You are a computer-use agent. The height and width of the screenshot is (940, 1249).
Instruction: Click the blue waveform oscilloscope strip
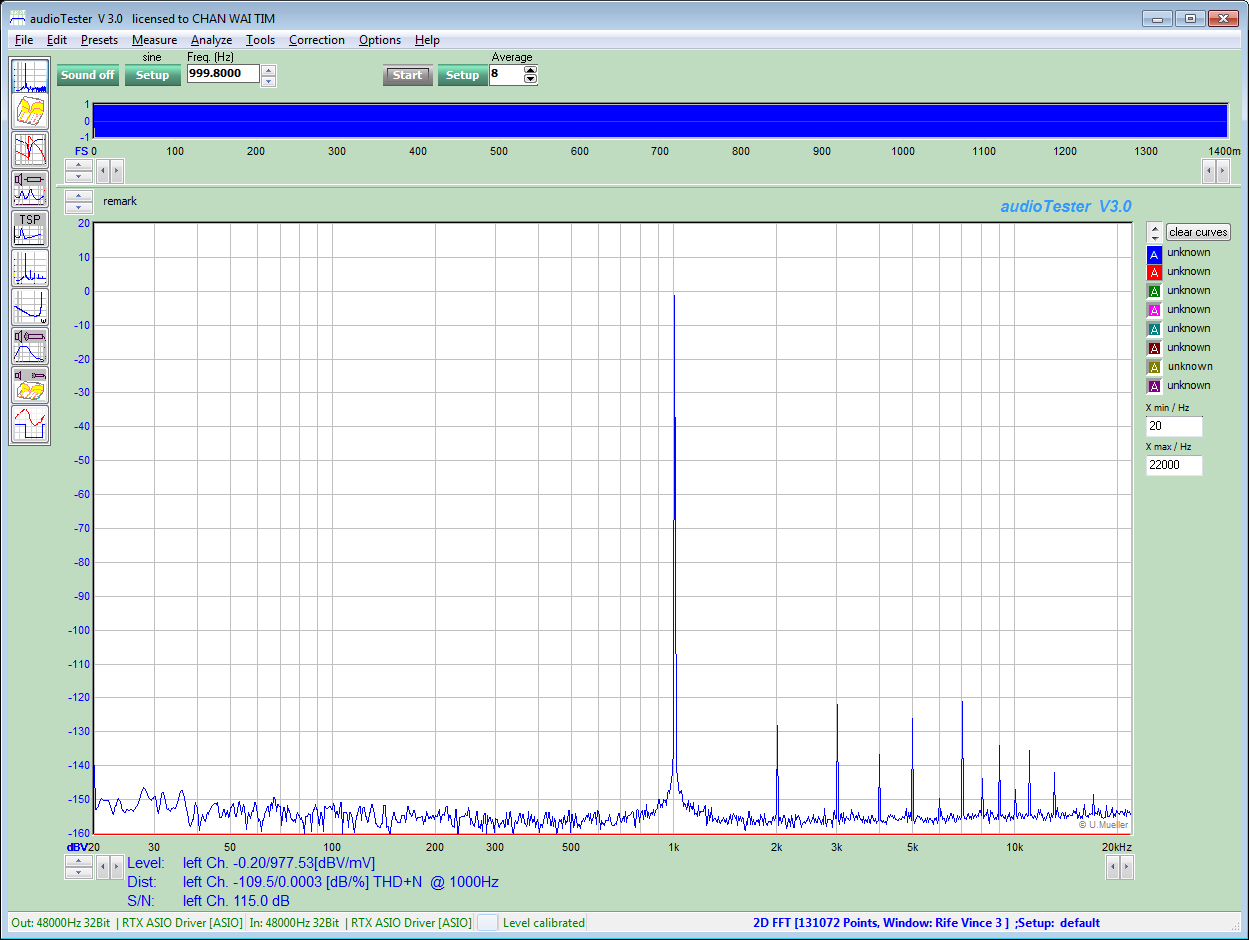(x=660, y=120)
